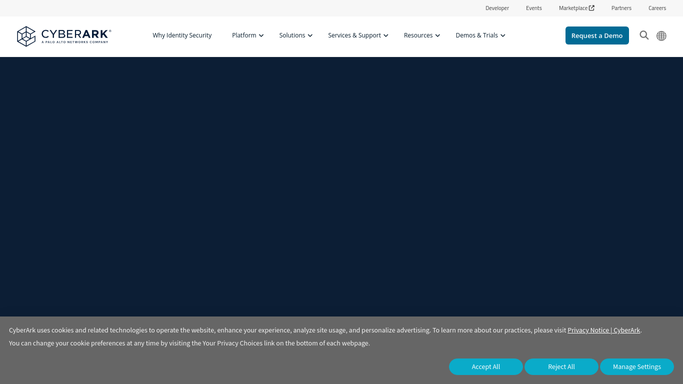Go home via the CyberArk logo

[x=64, y=36]
